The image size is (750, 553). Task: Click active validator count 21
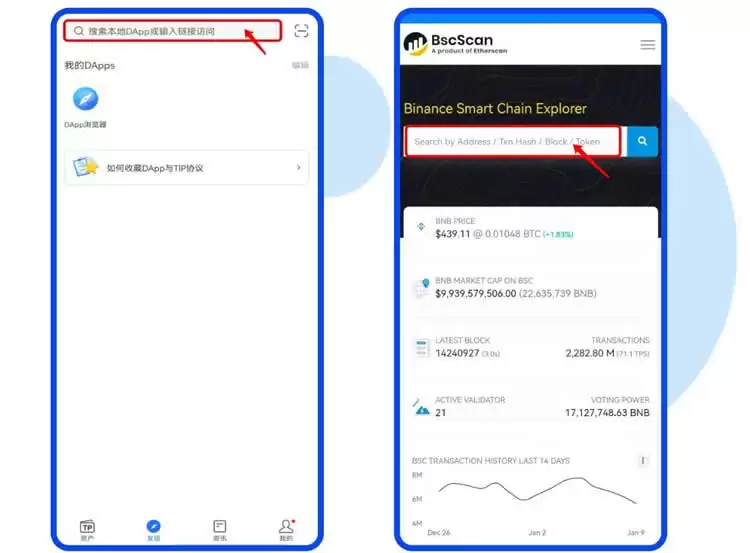pos(441,413)
